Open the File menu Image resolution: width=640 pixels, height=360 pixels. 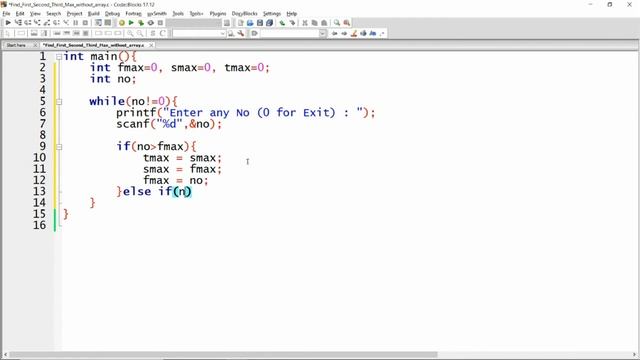[6, 13]
